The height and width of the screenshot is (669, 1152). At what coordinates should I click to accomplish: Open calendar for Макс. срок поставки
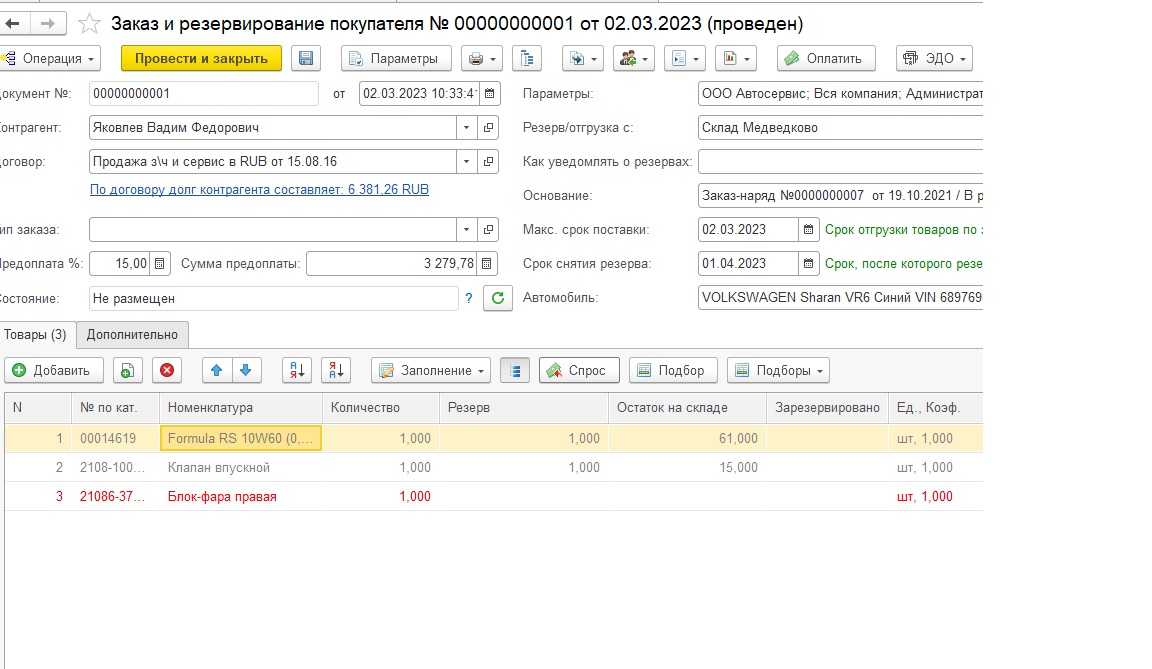[808, 230]
